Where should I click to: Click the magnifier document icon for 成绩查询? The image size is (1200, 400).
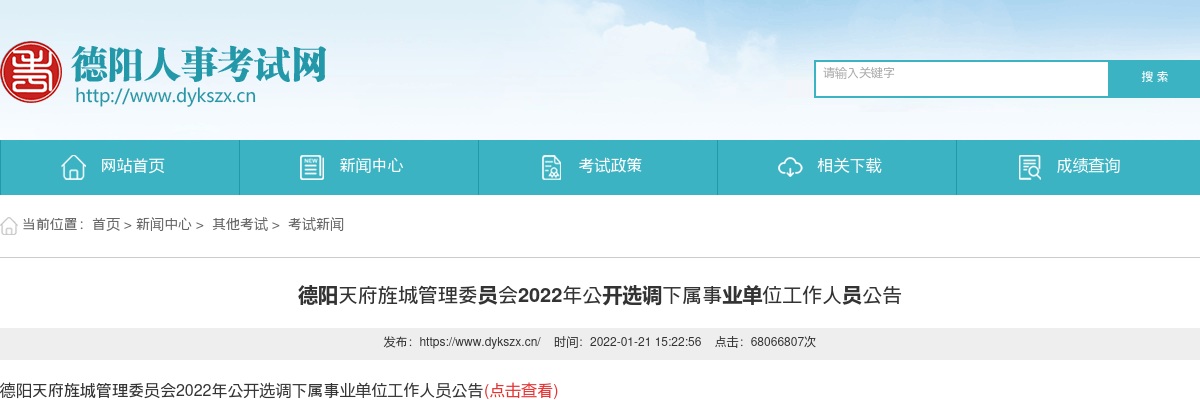click(1030, 167)
